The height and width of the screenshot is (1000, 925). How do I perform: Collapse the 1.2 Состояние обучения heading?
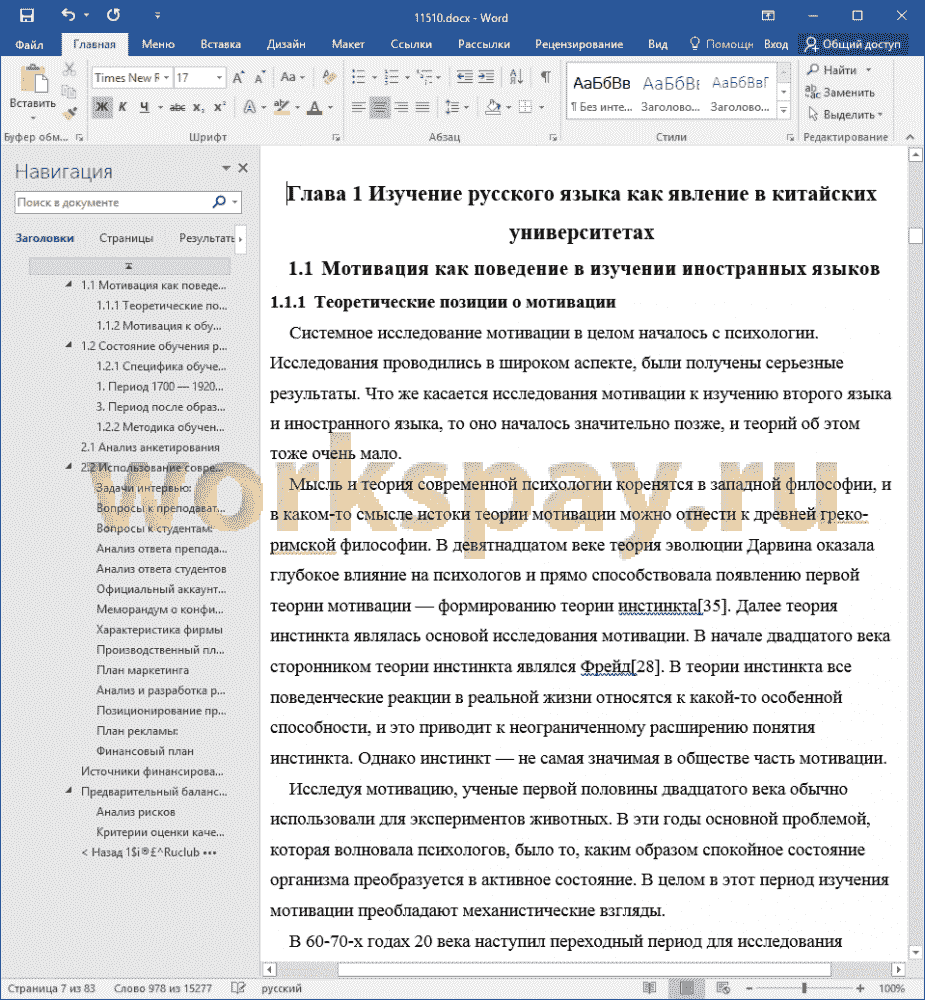click(x=69, y=346)
